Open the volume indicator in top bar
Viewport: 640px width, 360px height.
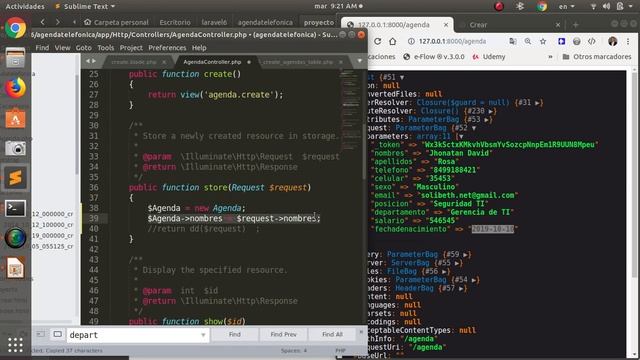[x=607, y=6]
